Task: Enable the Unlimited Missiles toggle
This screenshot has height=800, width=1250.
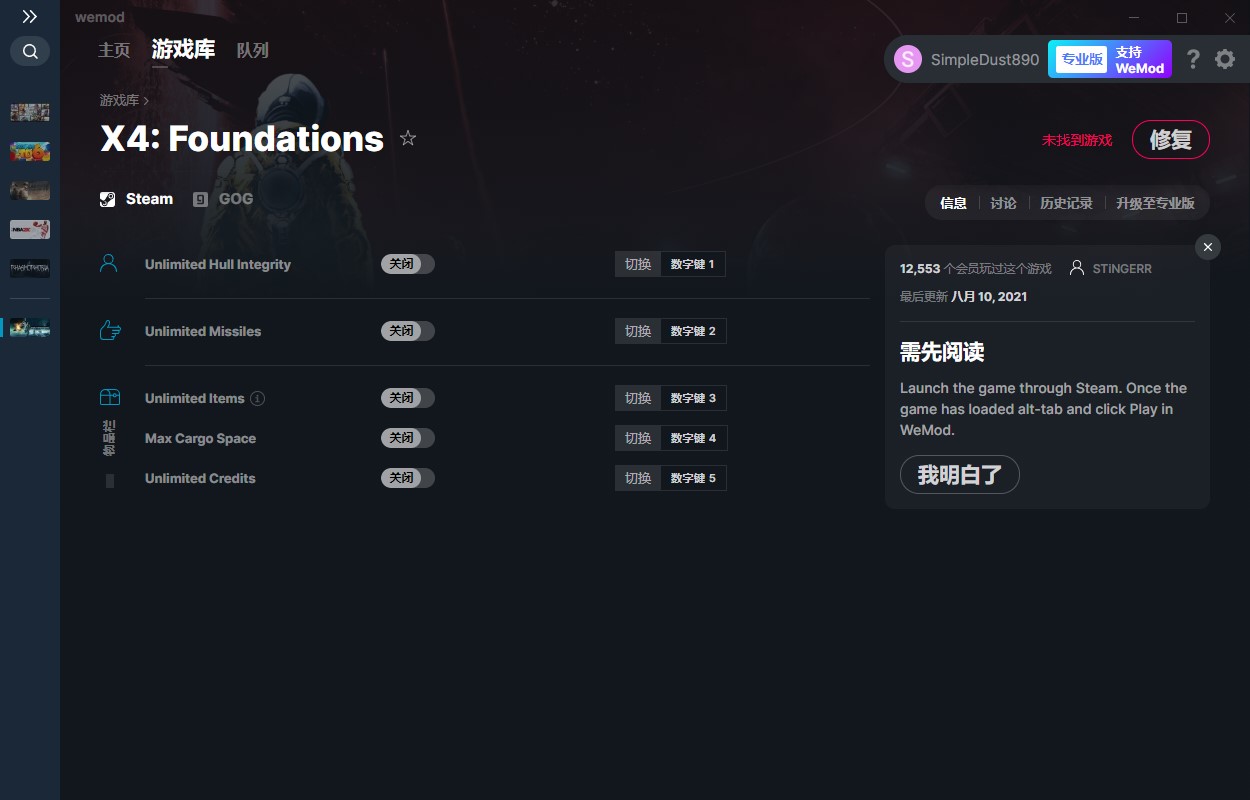Action: pyautogui.click(x=408, y=331)
